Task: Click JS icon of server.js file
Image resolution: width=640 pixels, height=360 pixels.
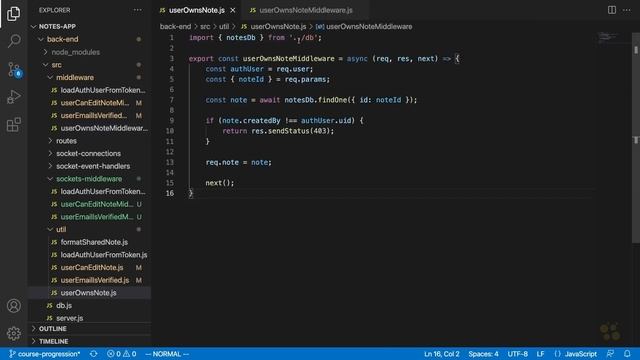Action: click(49, 318)
